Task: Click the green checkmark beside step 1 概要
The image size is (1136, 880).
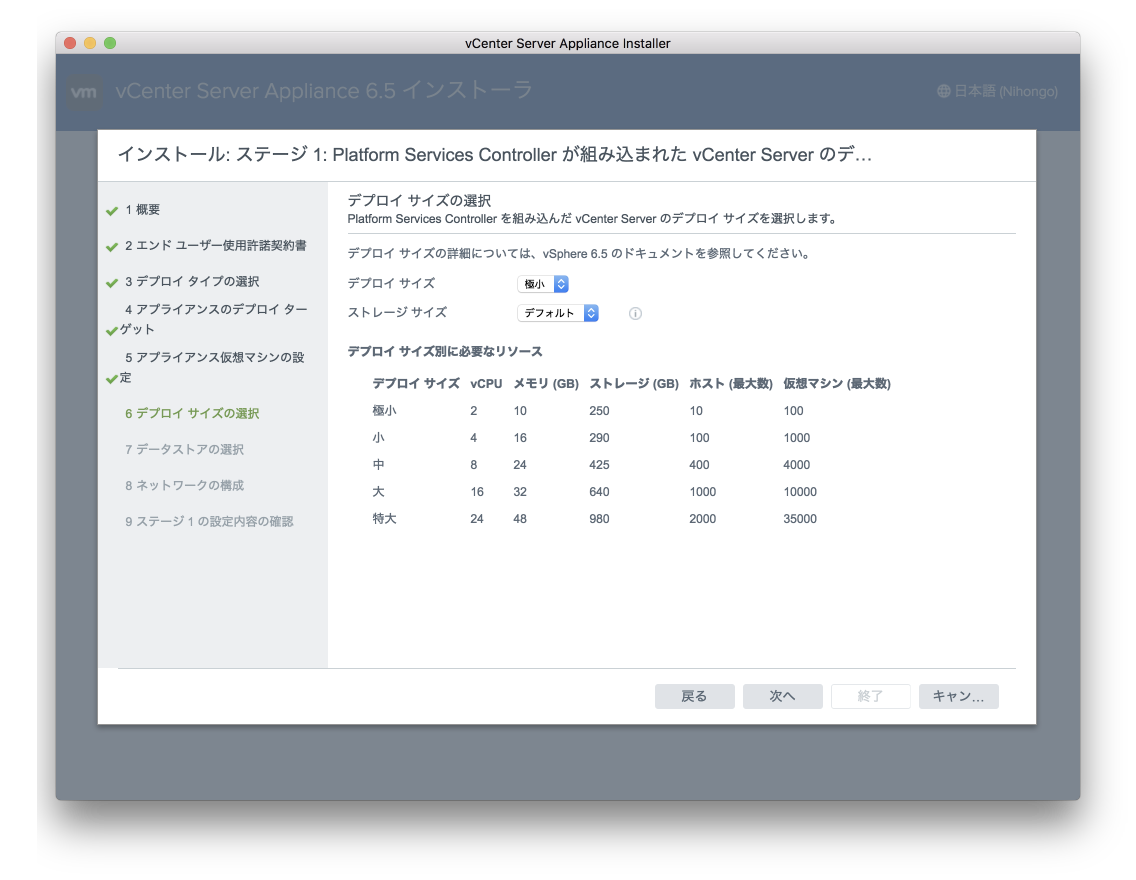Action: point(110,210)
